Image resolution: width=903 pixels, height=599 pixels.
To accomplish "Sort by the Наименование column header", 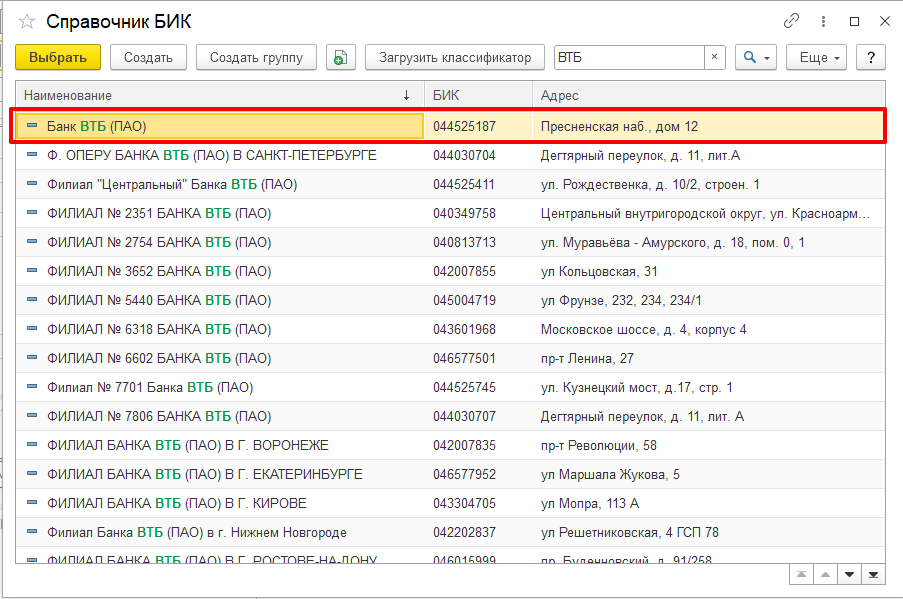I will 200,95.
